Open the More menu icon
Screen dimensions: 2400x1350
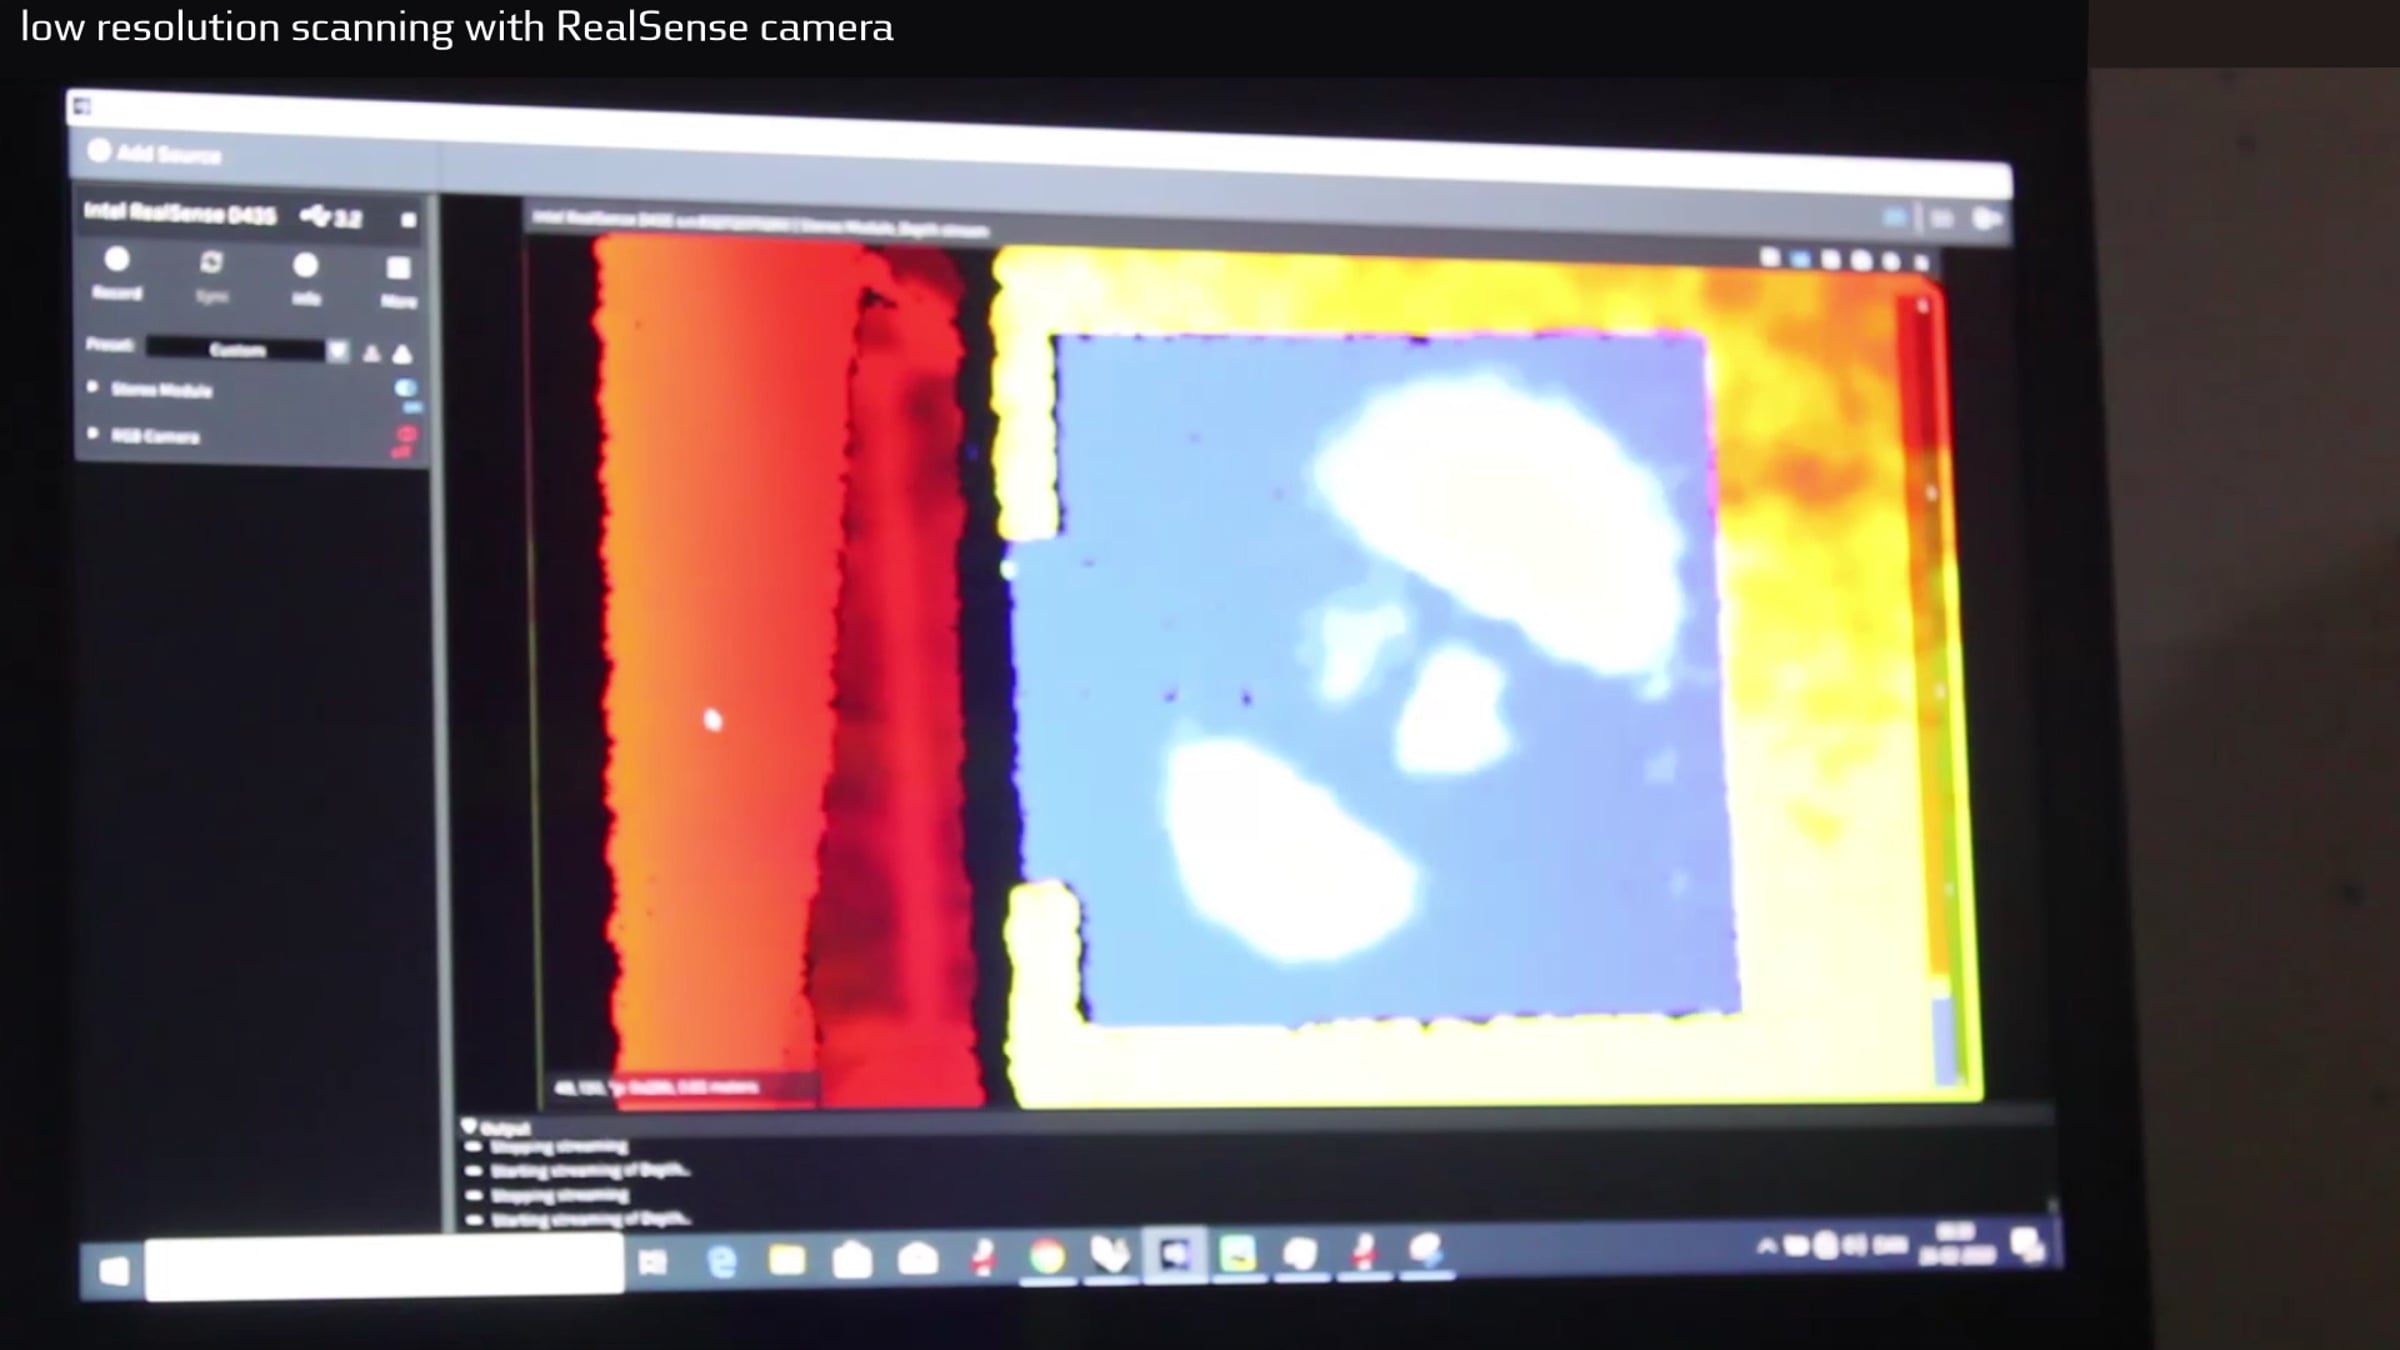click(398, 270)
